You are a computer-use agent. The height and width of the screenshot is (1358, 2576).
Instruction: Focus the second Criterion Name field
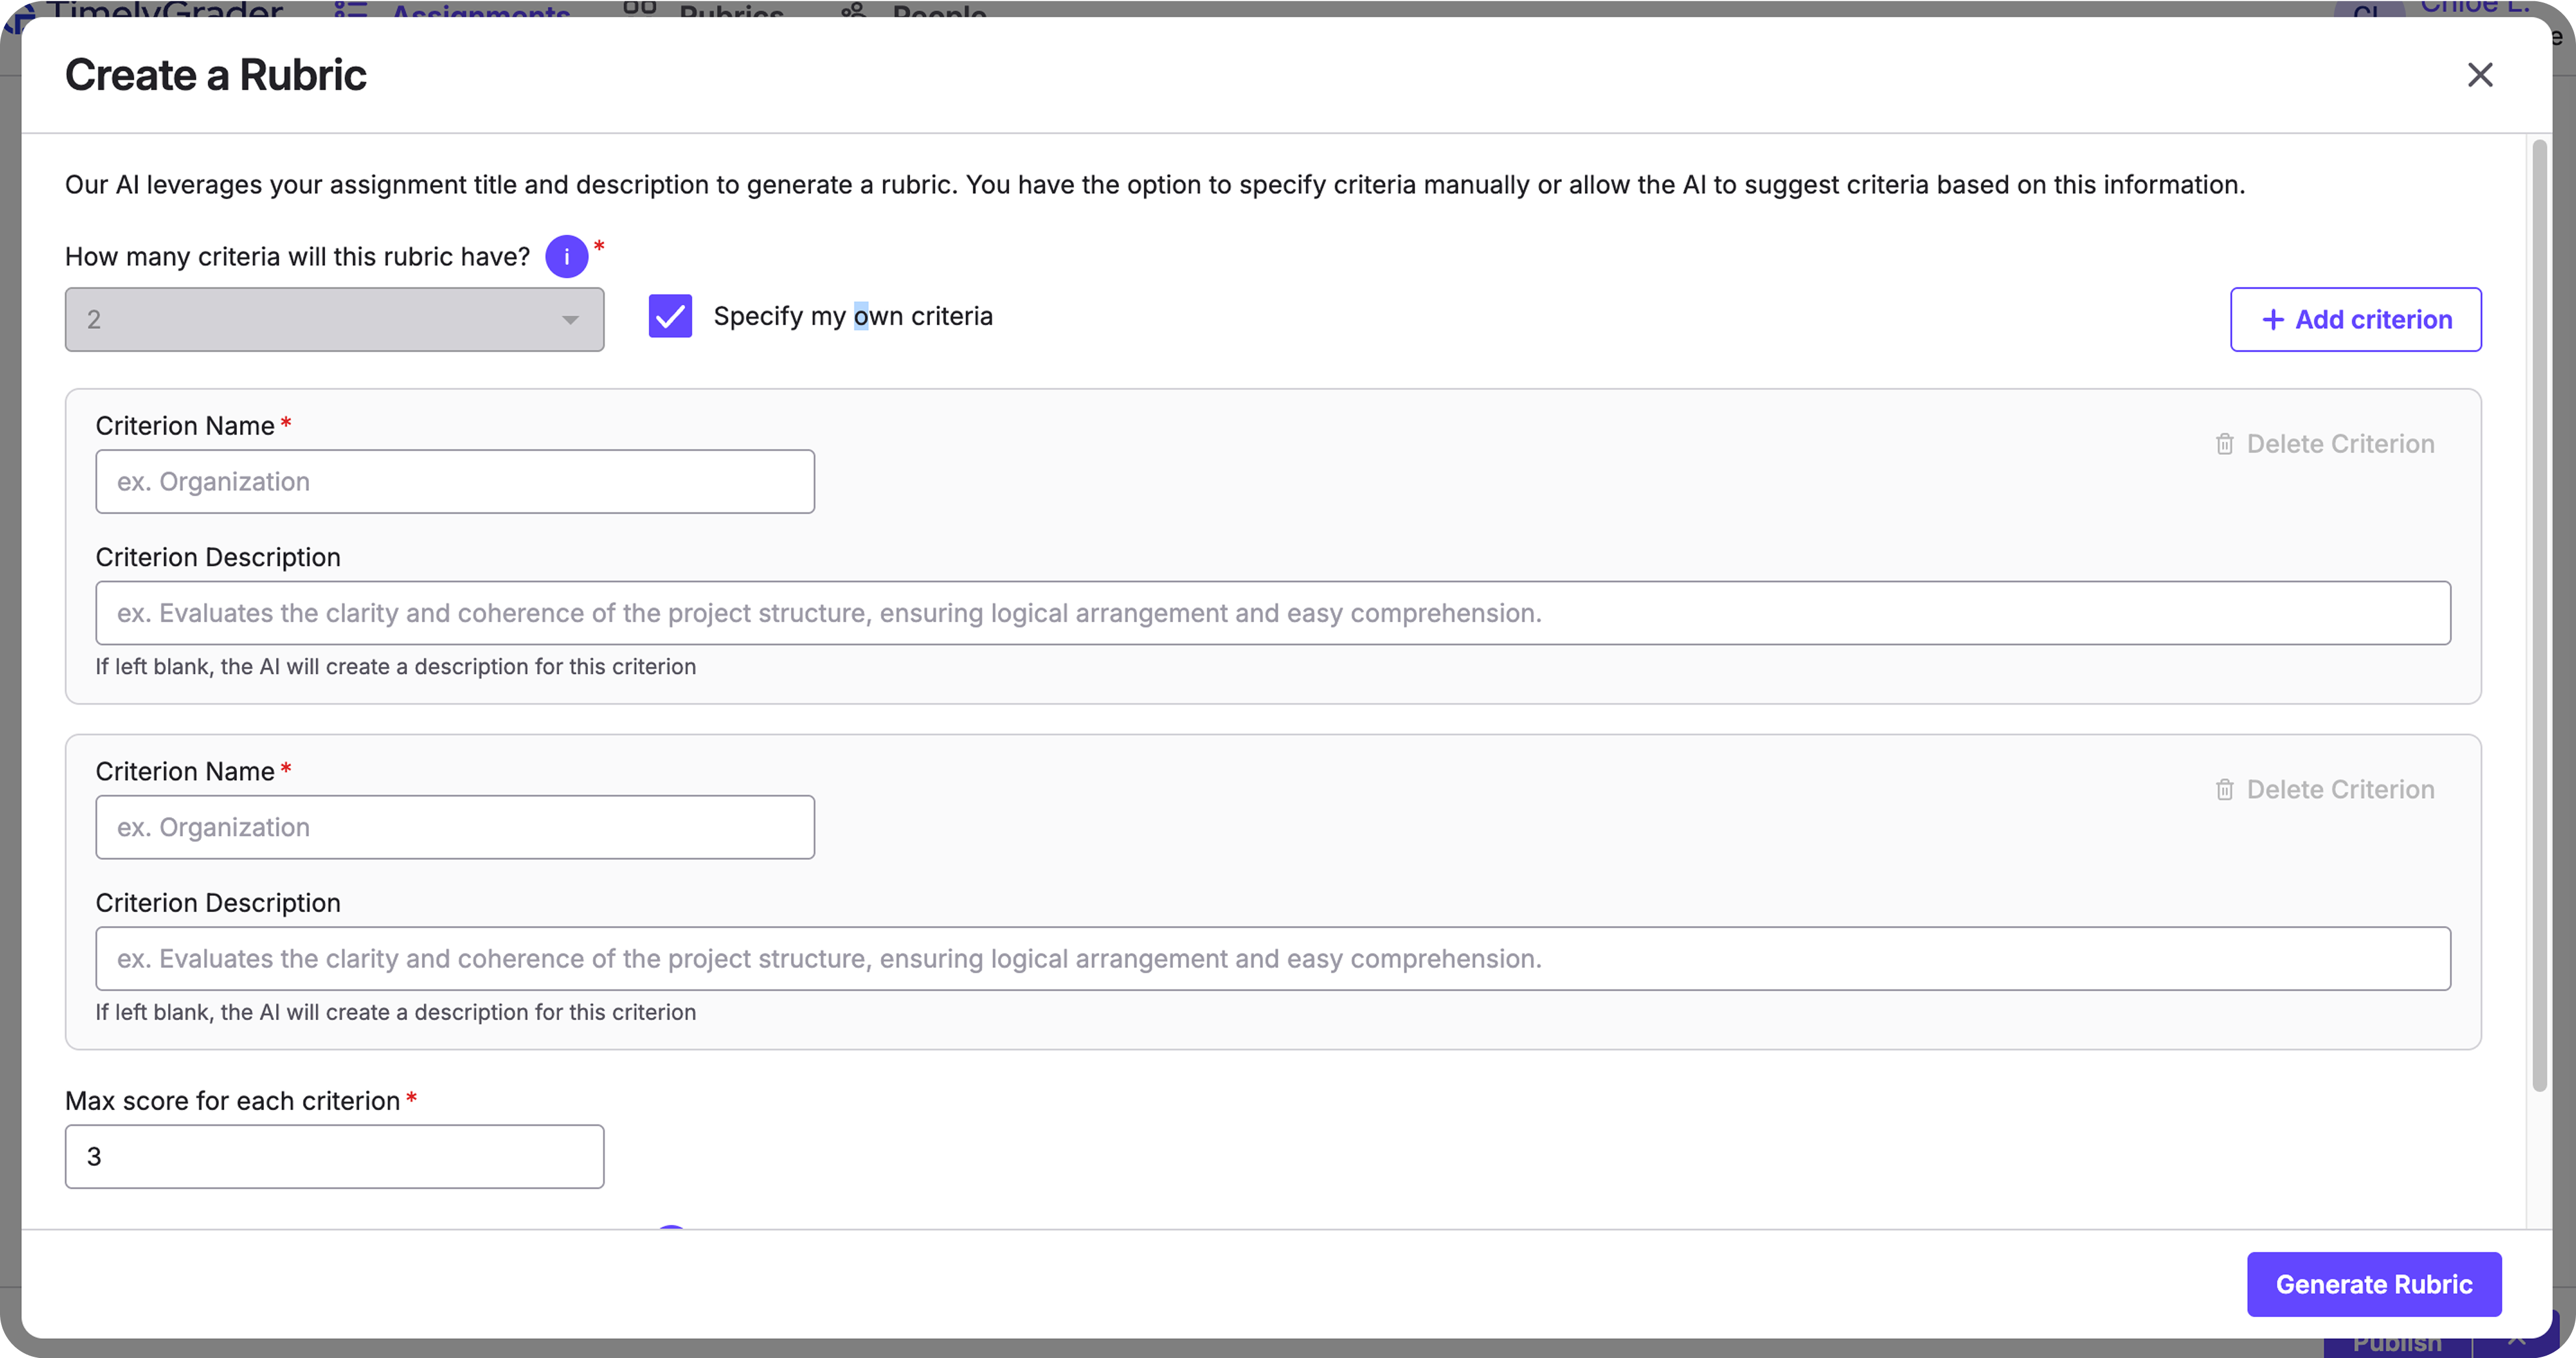pos(455,828)
